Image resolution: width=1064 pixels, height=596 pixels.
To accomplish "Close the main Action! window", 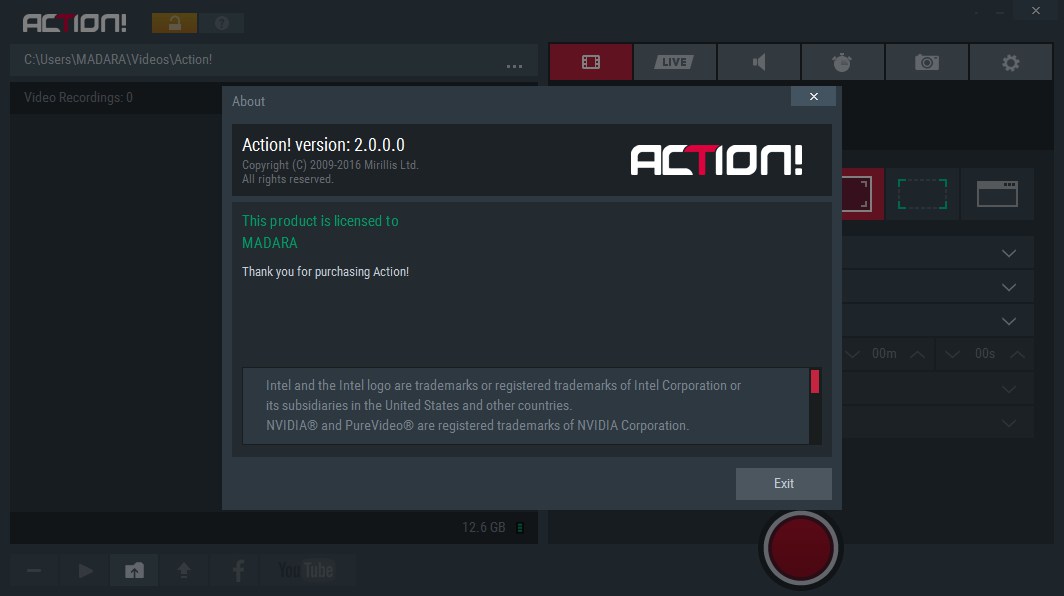I will click(x=1036, y=10).
